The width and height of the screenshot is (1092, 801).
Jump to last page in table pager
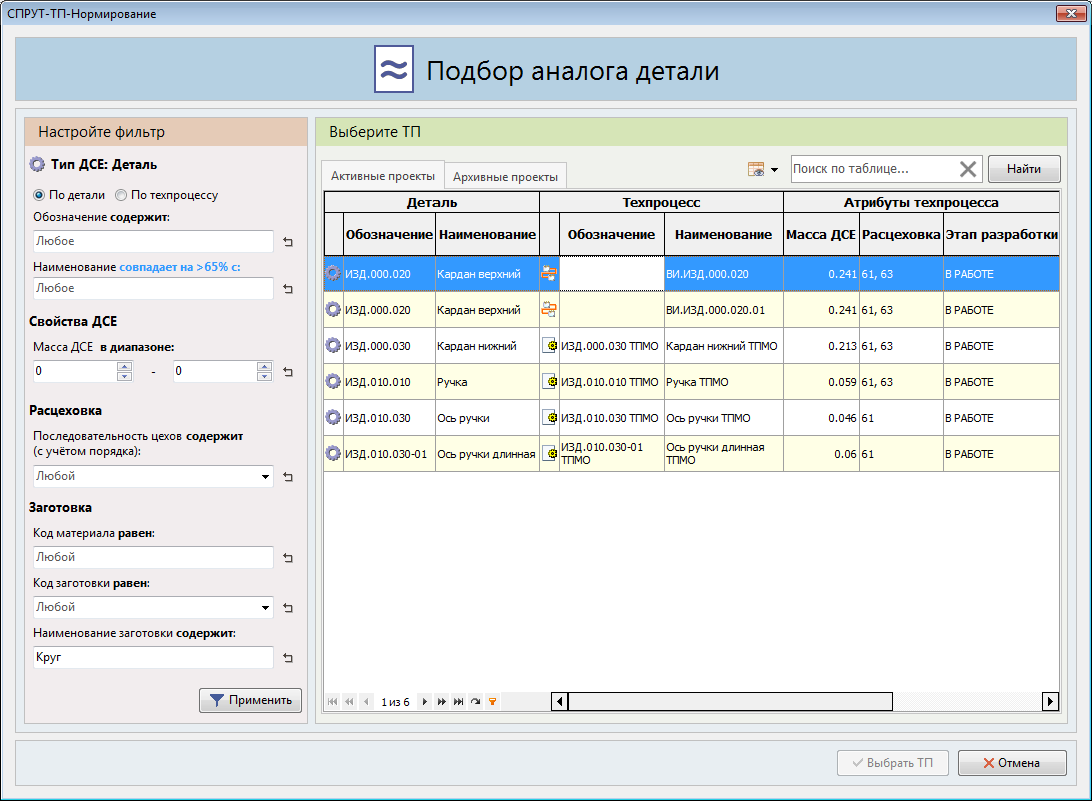pos(458,702)
